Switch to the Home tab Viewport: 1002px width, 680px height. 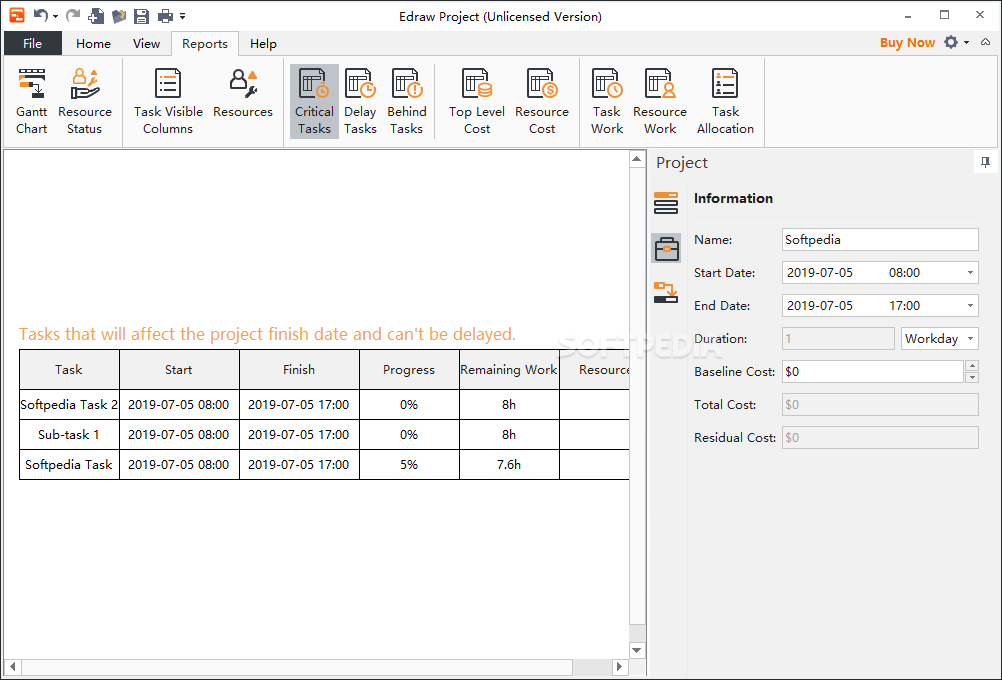point(93,43)
